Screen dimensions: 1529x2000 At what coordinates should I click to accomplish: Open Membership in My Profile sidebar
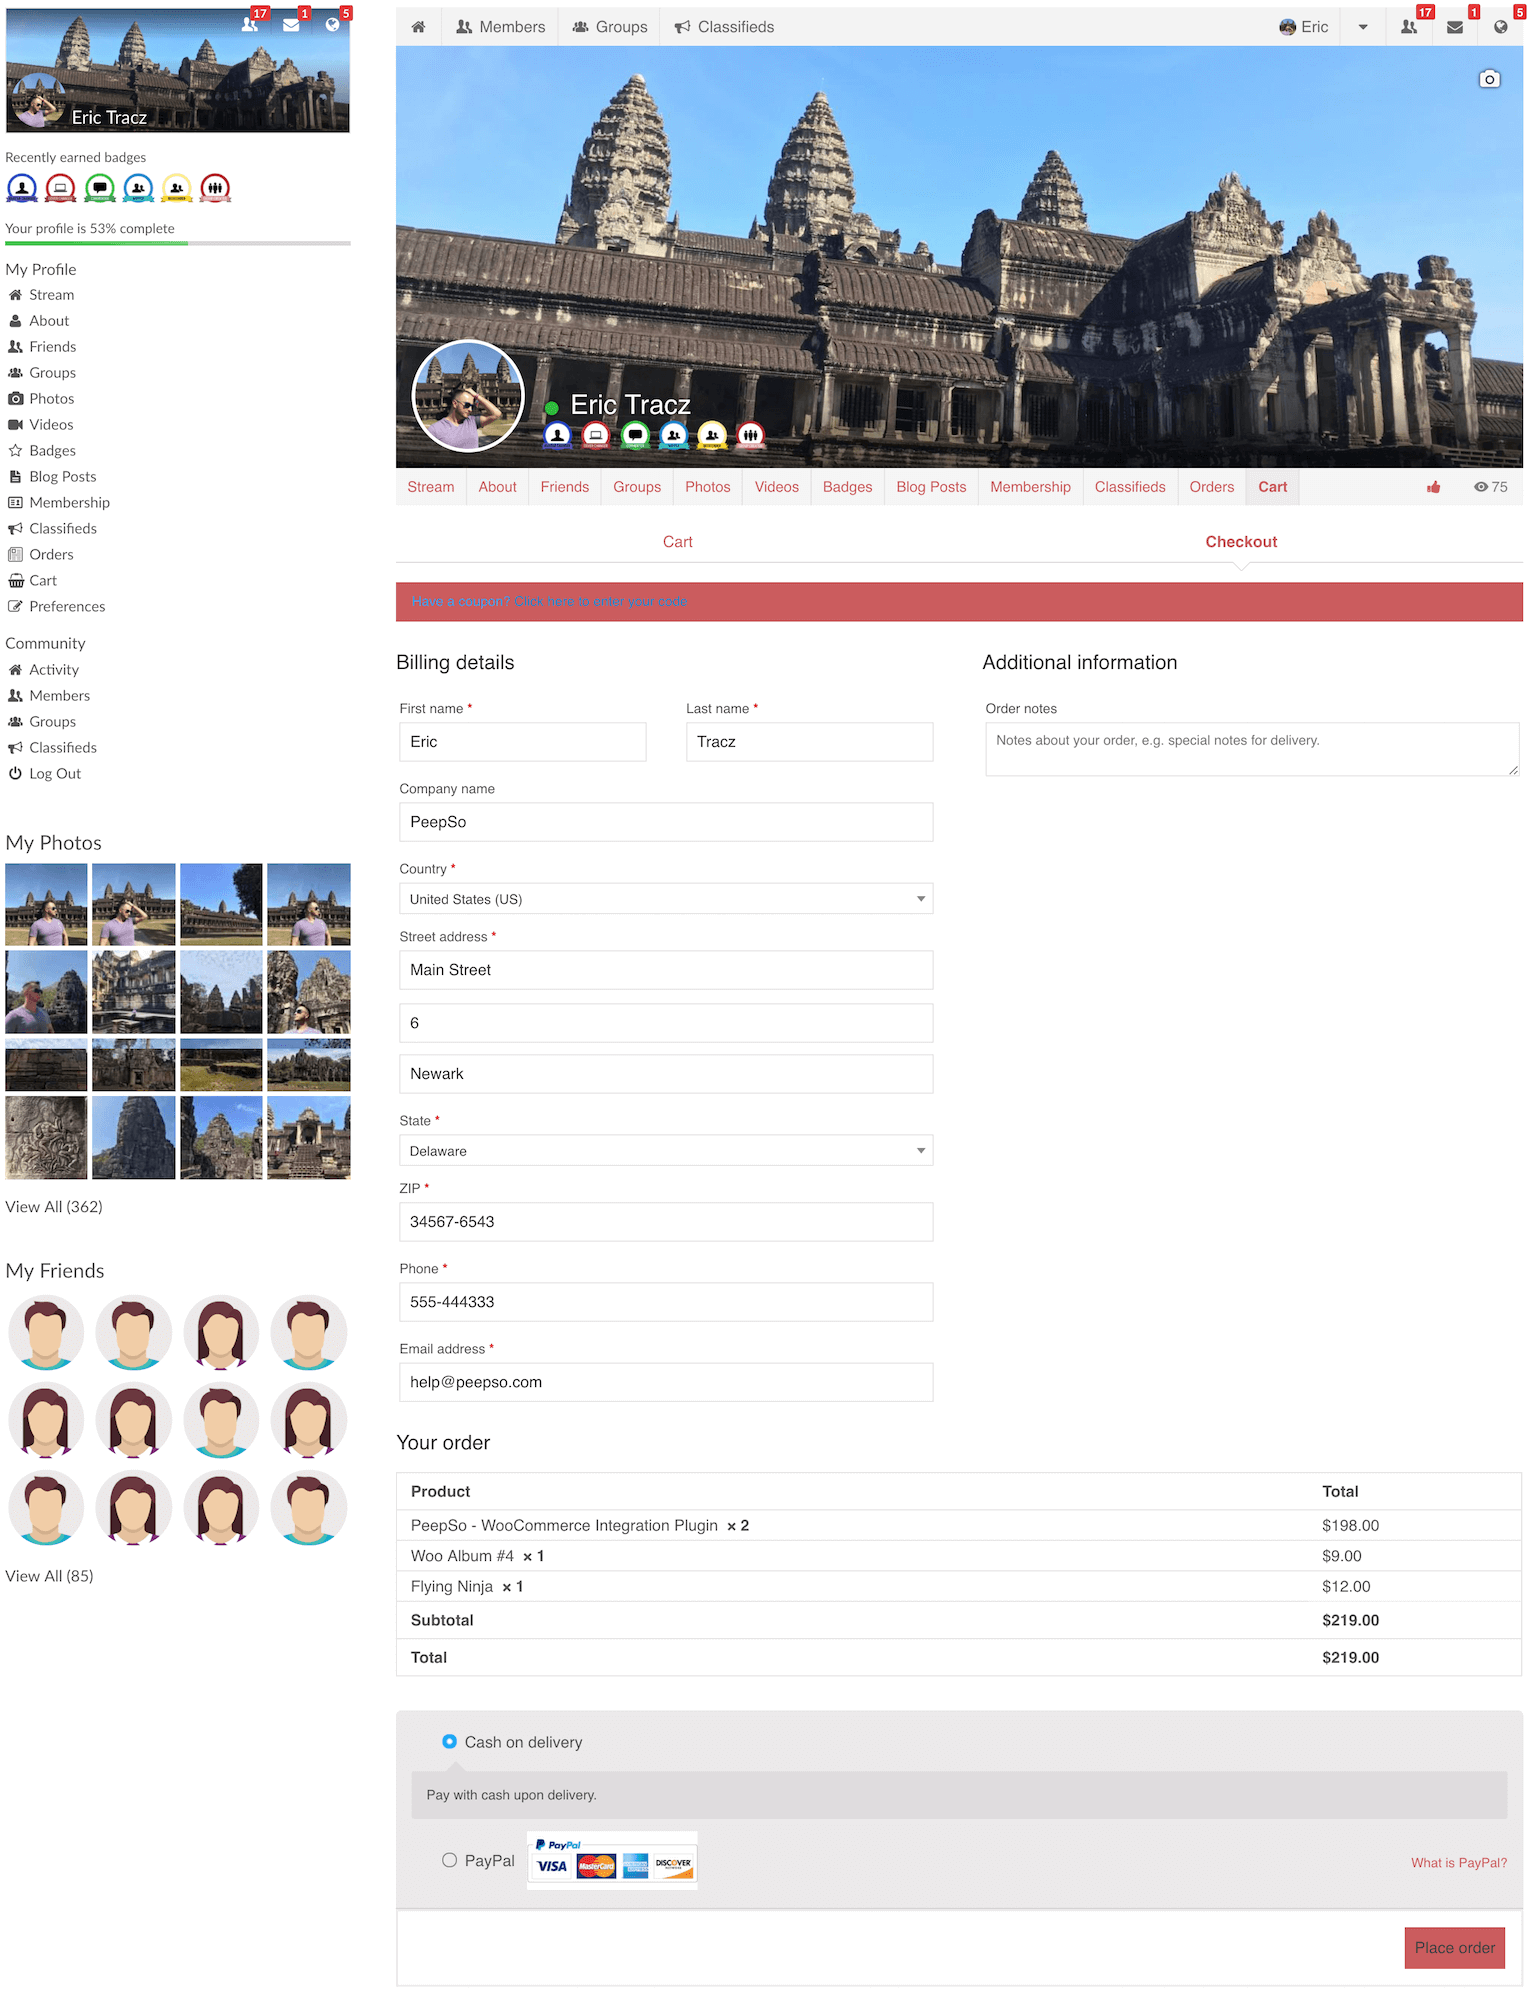click(69, 503)
